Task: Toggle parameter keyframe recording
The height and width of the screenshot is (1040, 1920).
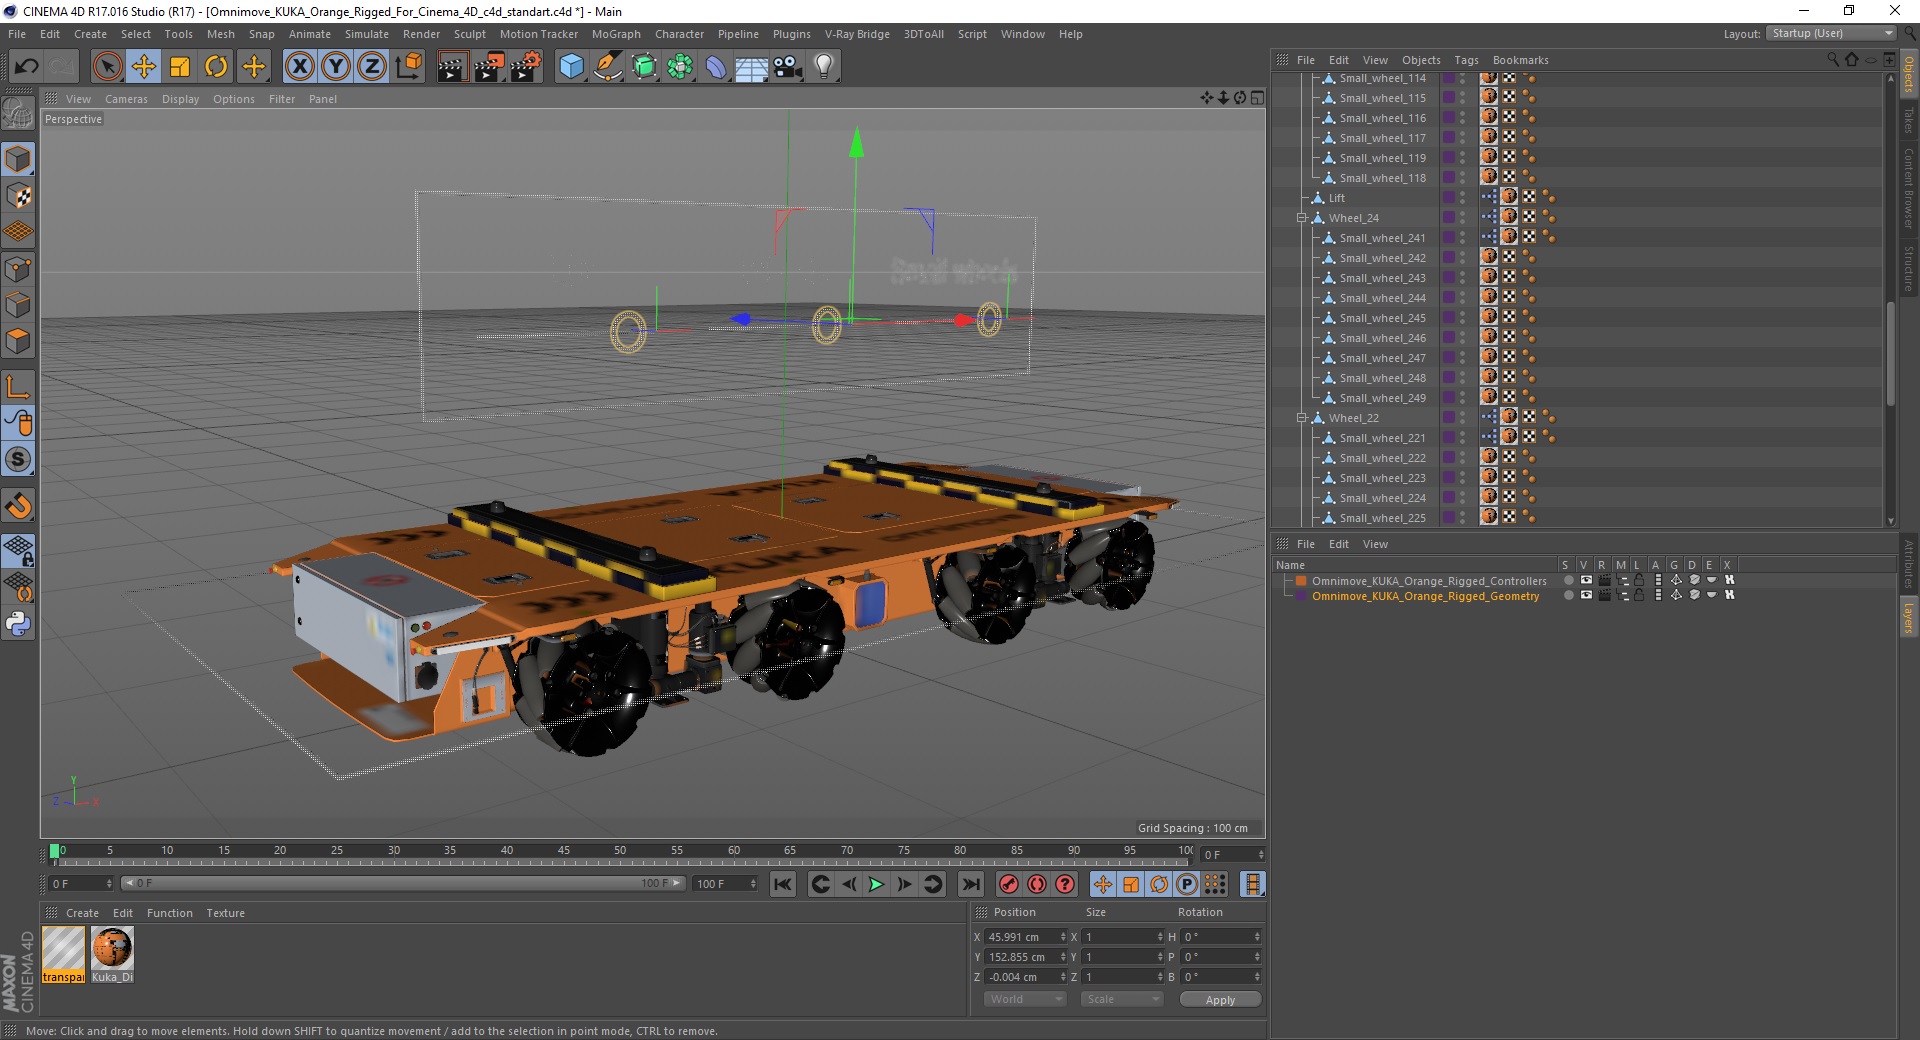Action: click(x=1187, y=884)
